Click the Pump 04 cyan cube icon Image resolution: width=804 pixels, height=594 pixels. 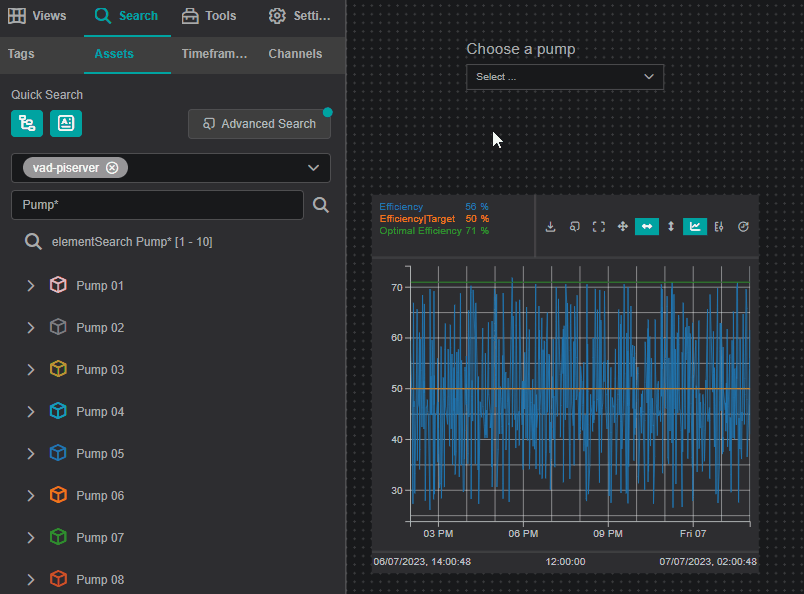[58, 411]
